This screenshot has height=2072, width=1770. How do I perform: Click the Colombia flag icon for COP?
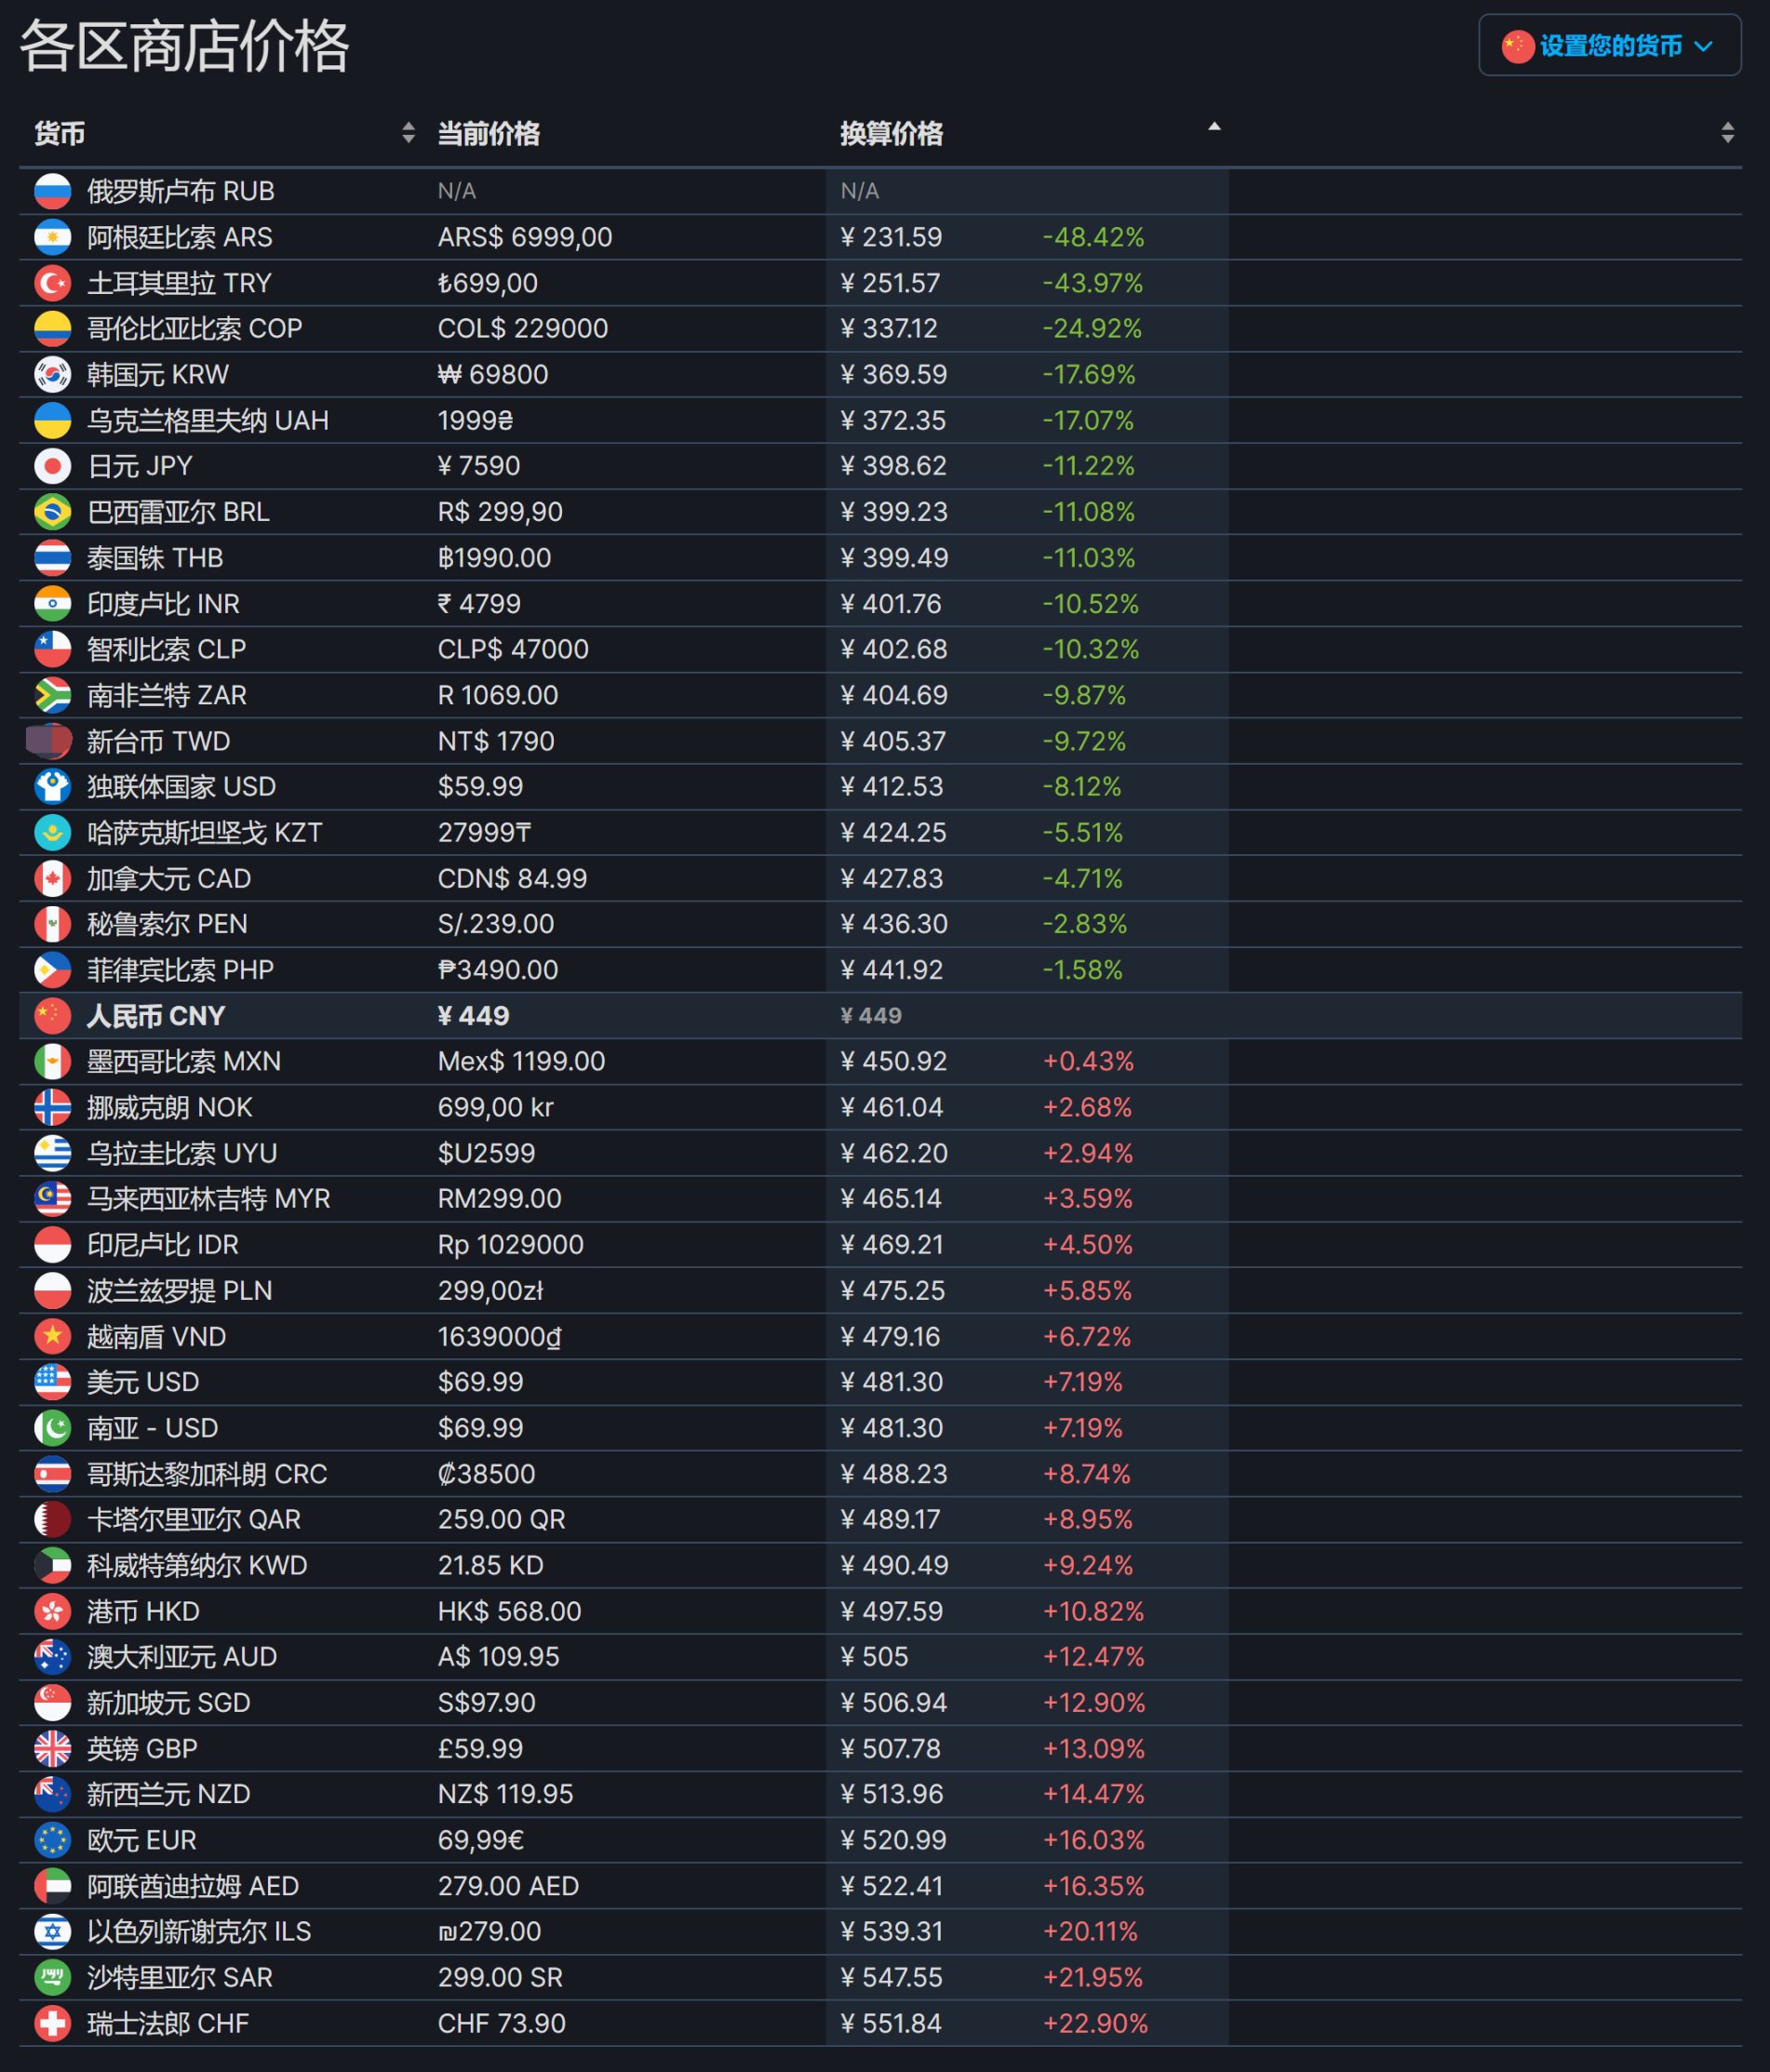52,328
